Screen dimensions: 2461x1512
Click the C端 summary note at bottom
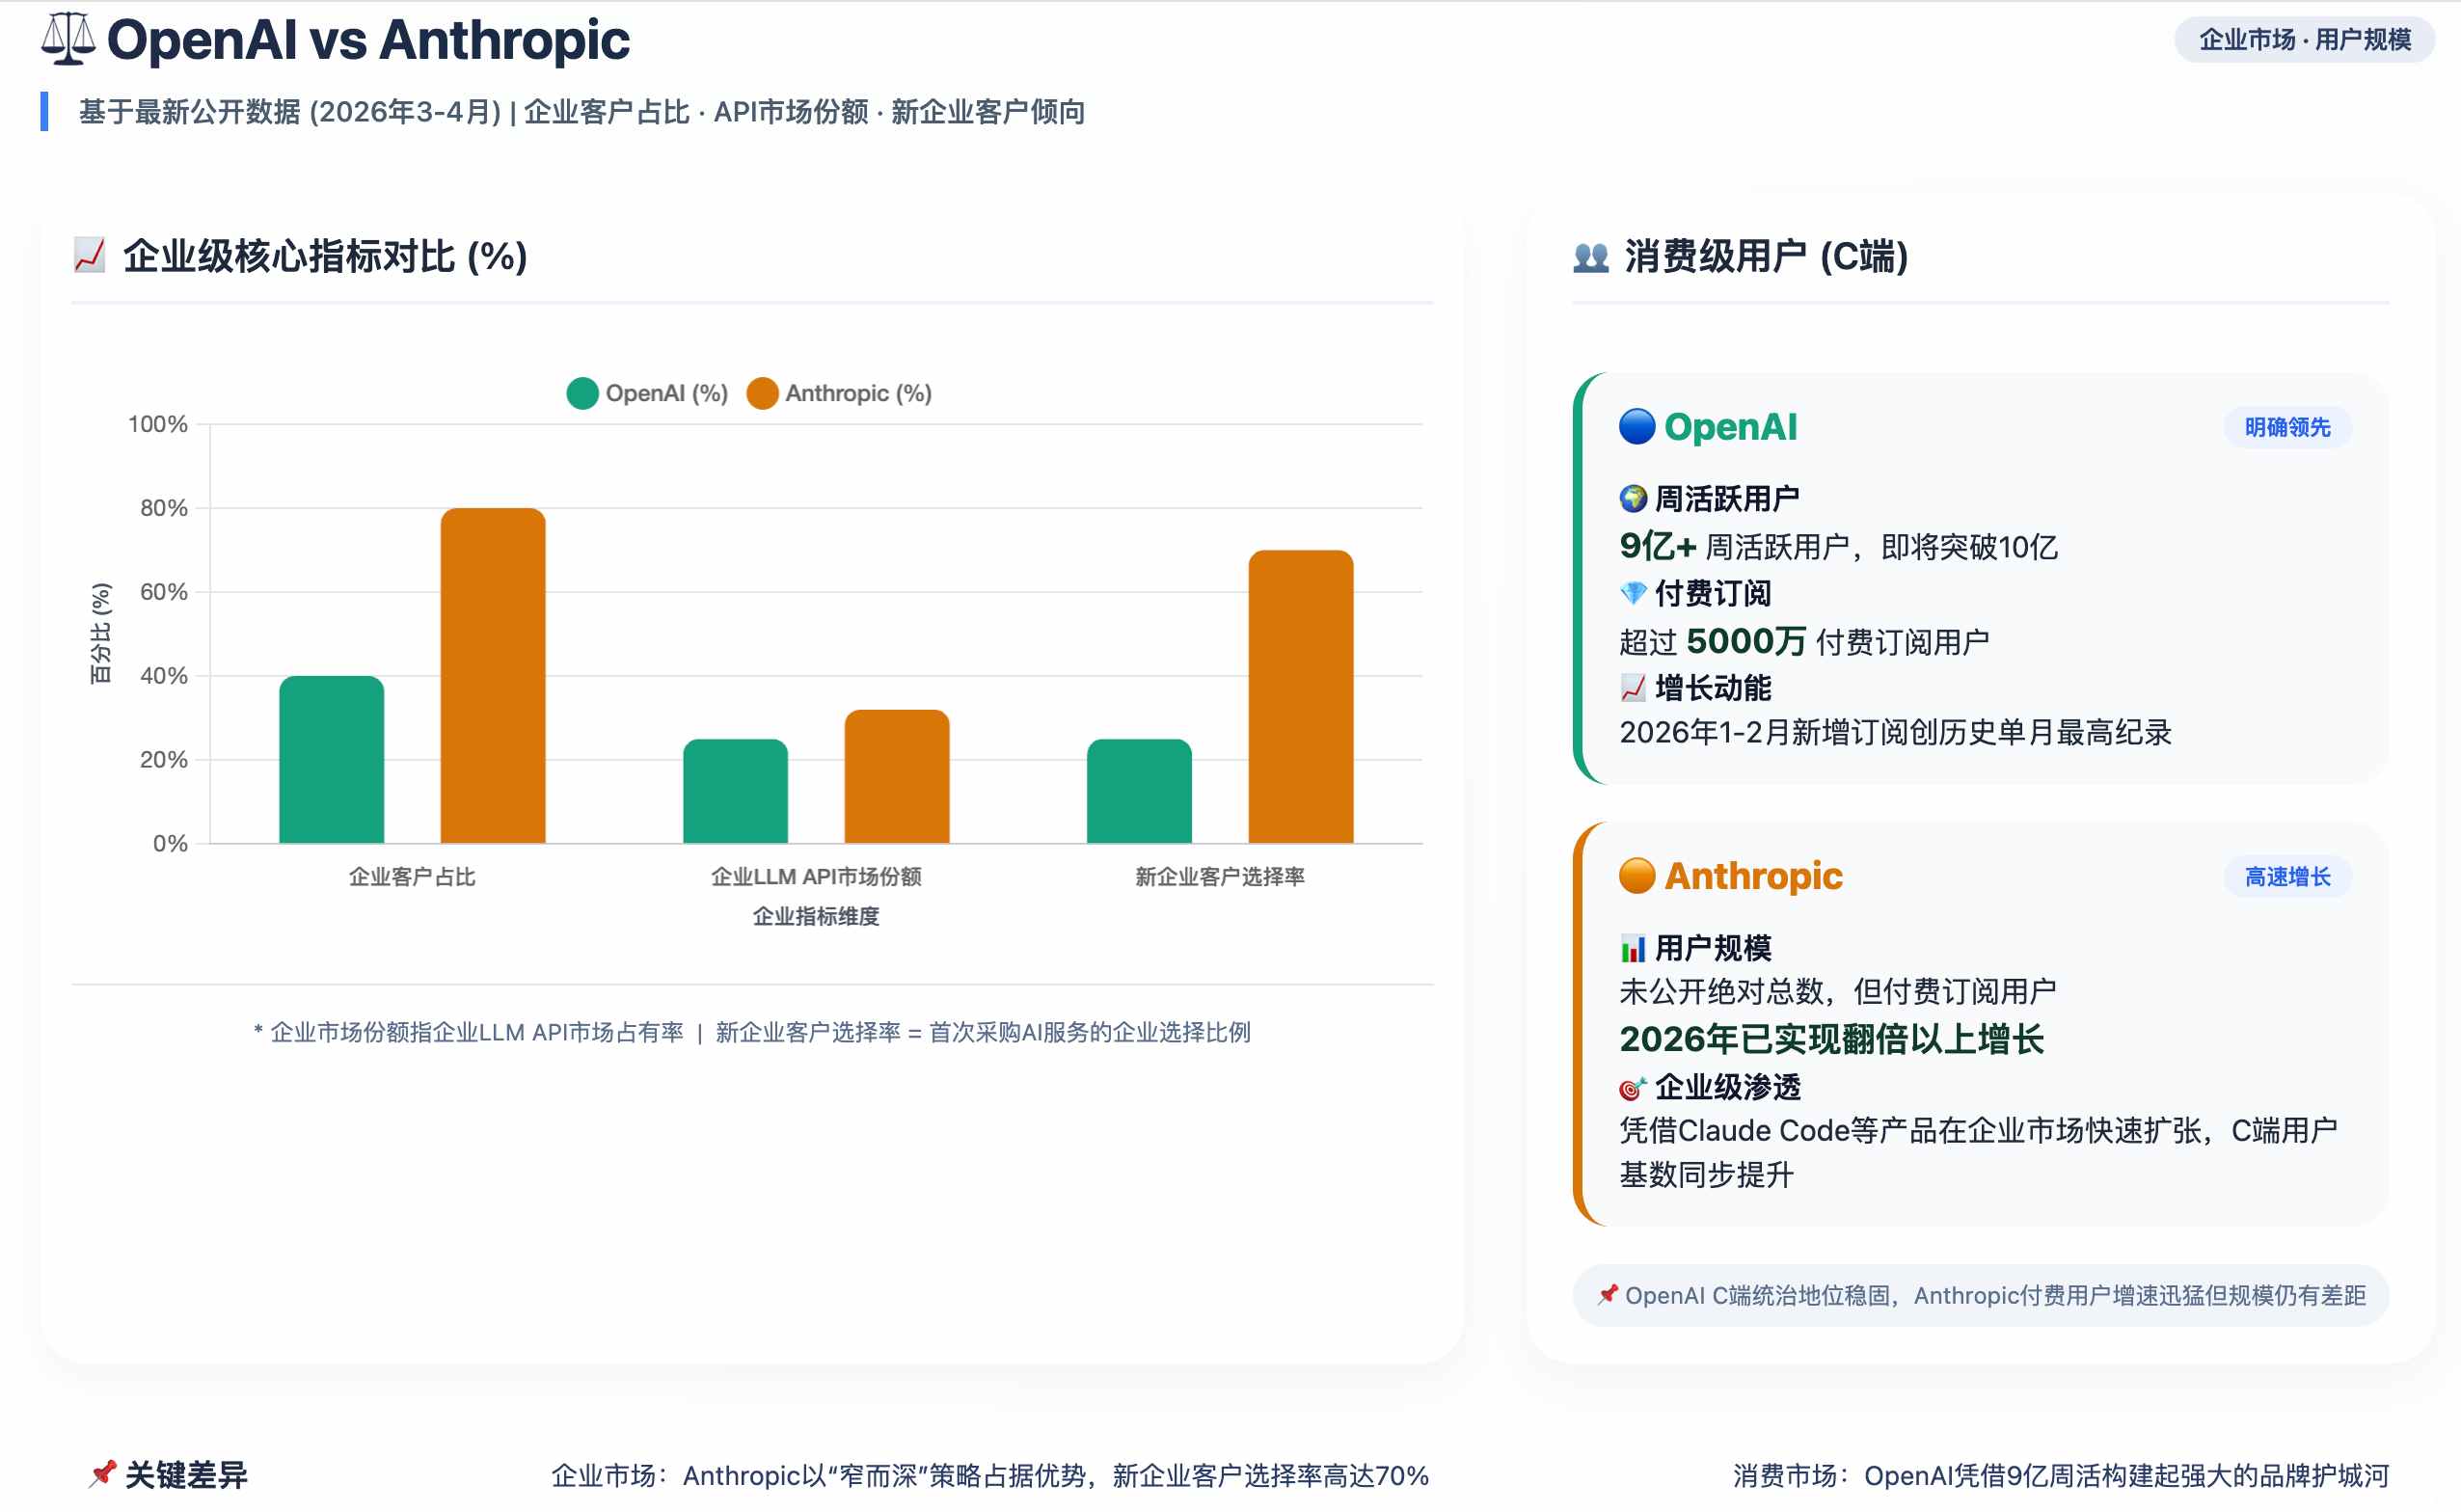pos(1980,1296)
